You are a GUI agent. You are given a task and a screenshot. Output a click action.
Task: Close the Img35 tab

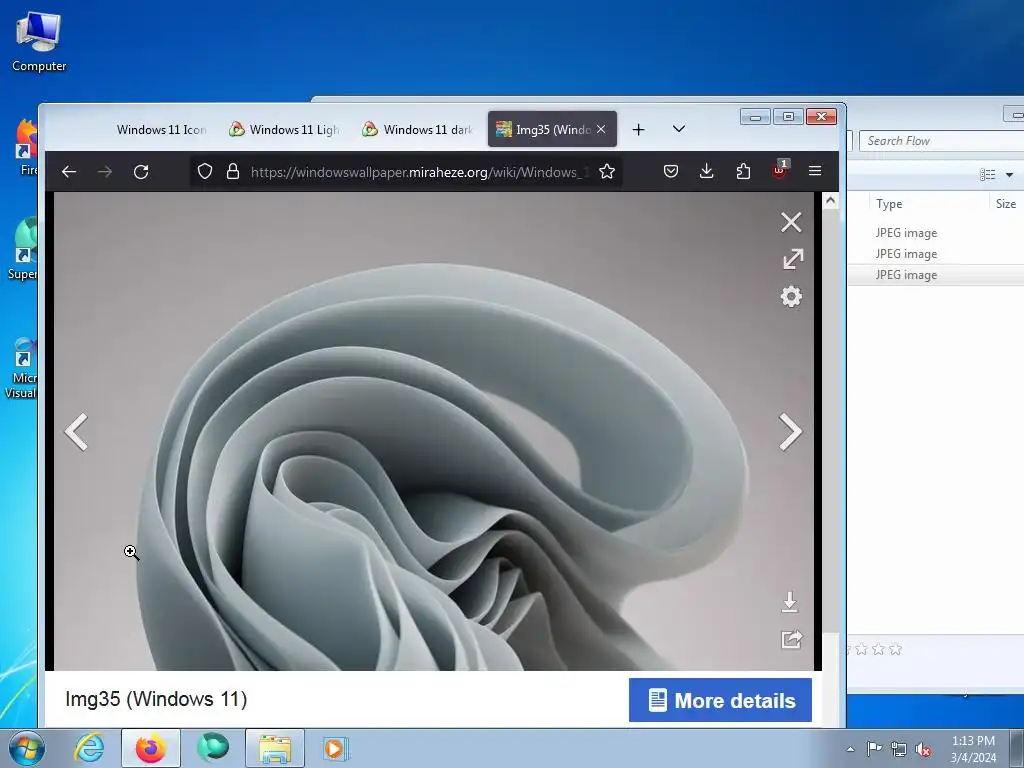coord(601,129)
